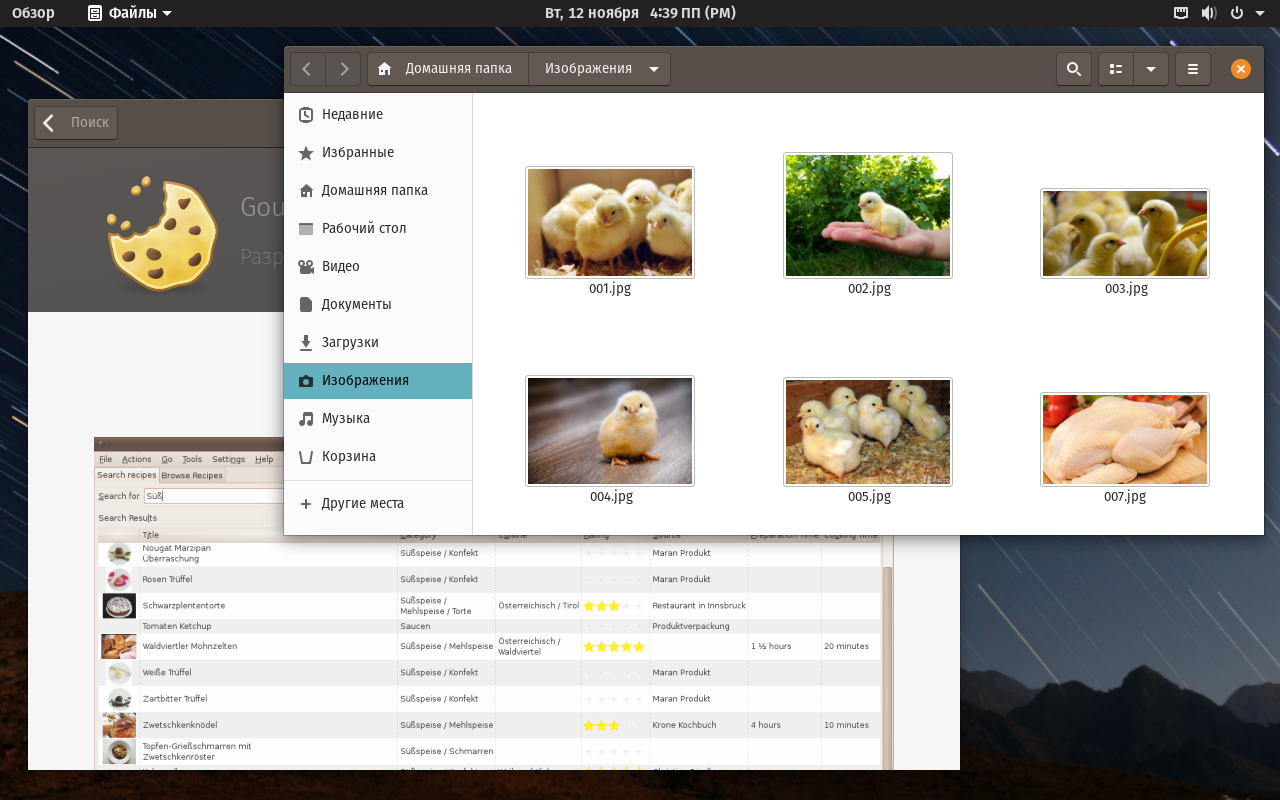Click the volume icon in the top bar
Screen dimensions: 1280x800
click(x=1209, y=13)
